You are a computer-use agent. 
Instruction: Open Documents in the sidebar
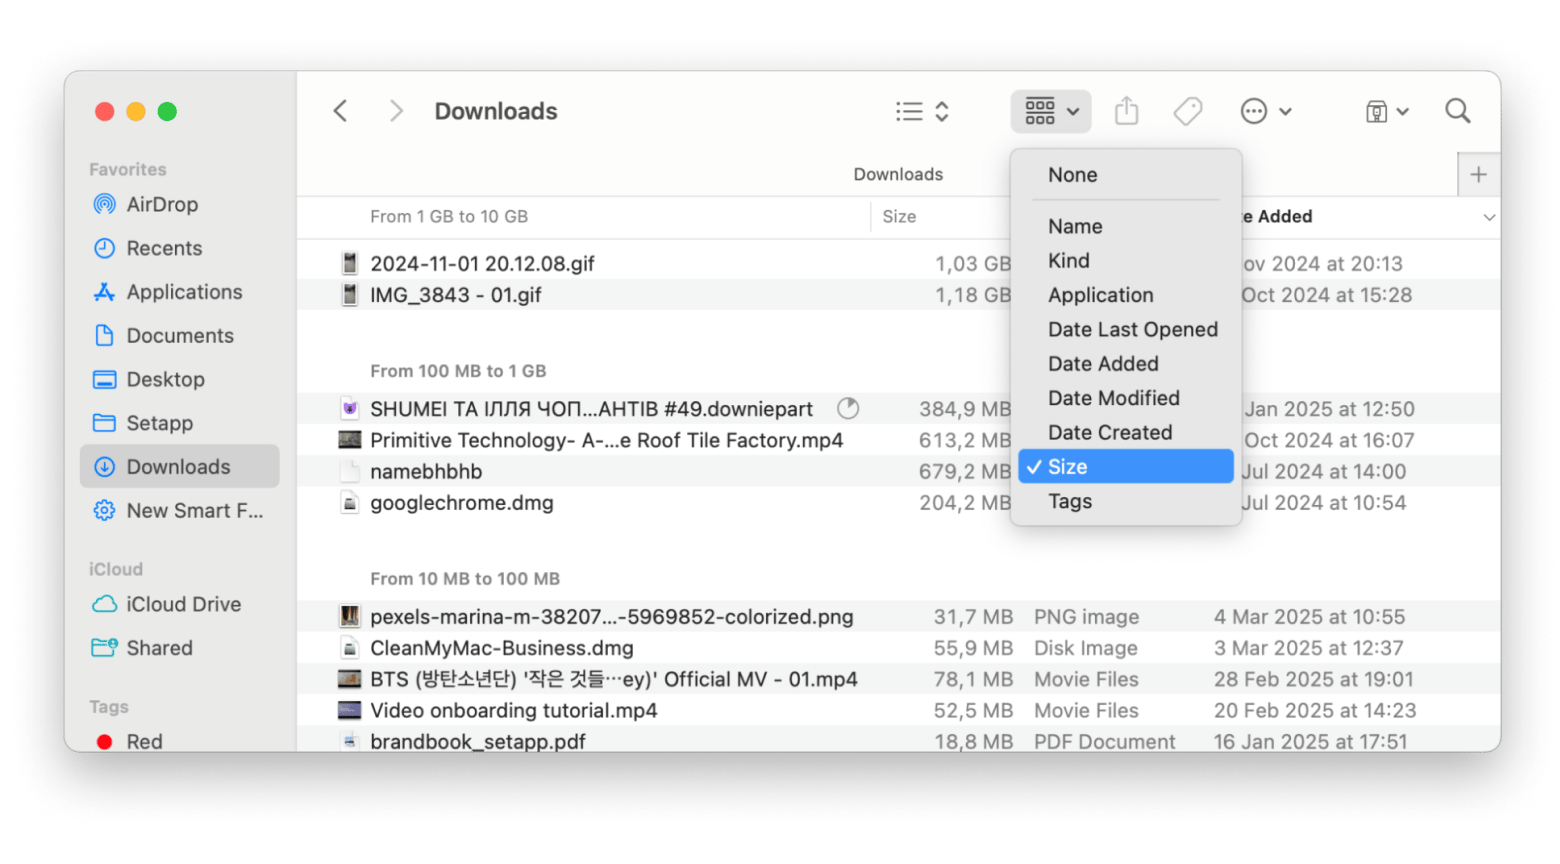point(179,336)
